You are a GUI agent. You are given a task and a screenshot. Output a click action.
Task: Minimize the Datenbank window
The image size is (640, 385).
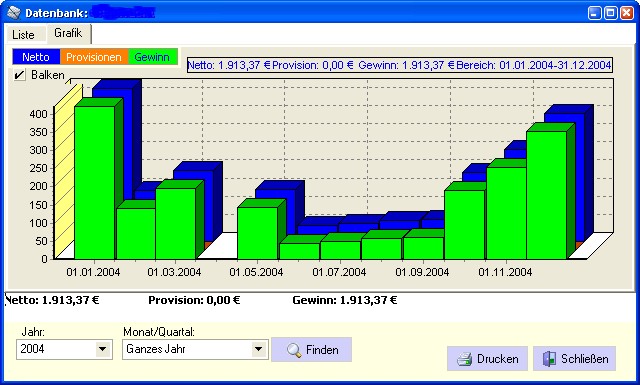[x=595, y=13]
